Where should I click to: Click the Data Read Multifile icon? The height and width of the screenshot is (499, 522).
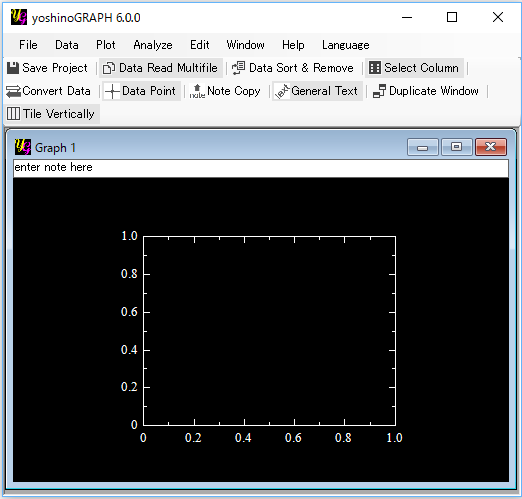click(x=109, y=68)
